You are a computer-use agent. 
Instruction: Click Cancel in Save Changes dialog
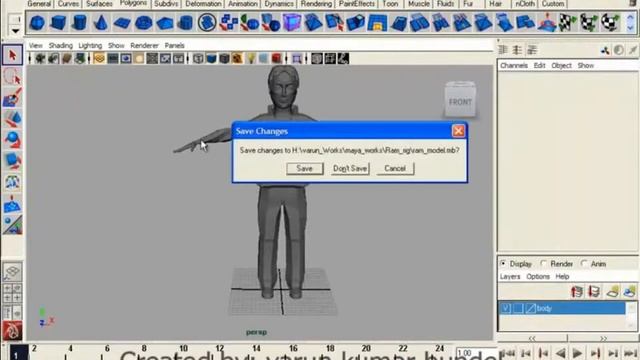point(395,169)
